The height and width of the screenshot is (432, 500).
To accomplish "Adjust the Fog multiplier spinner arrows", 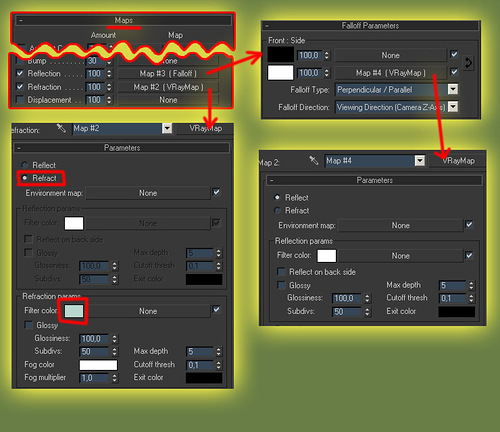I will (x=115, y=378).
